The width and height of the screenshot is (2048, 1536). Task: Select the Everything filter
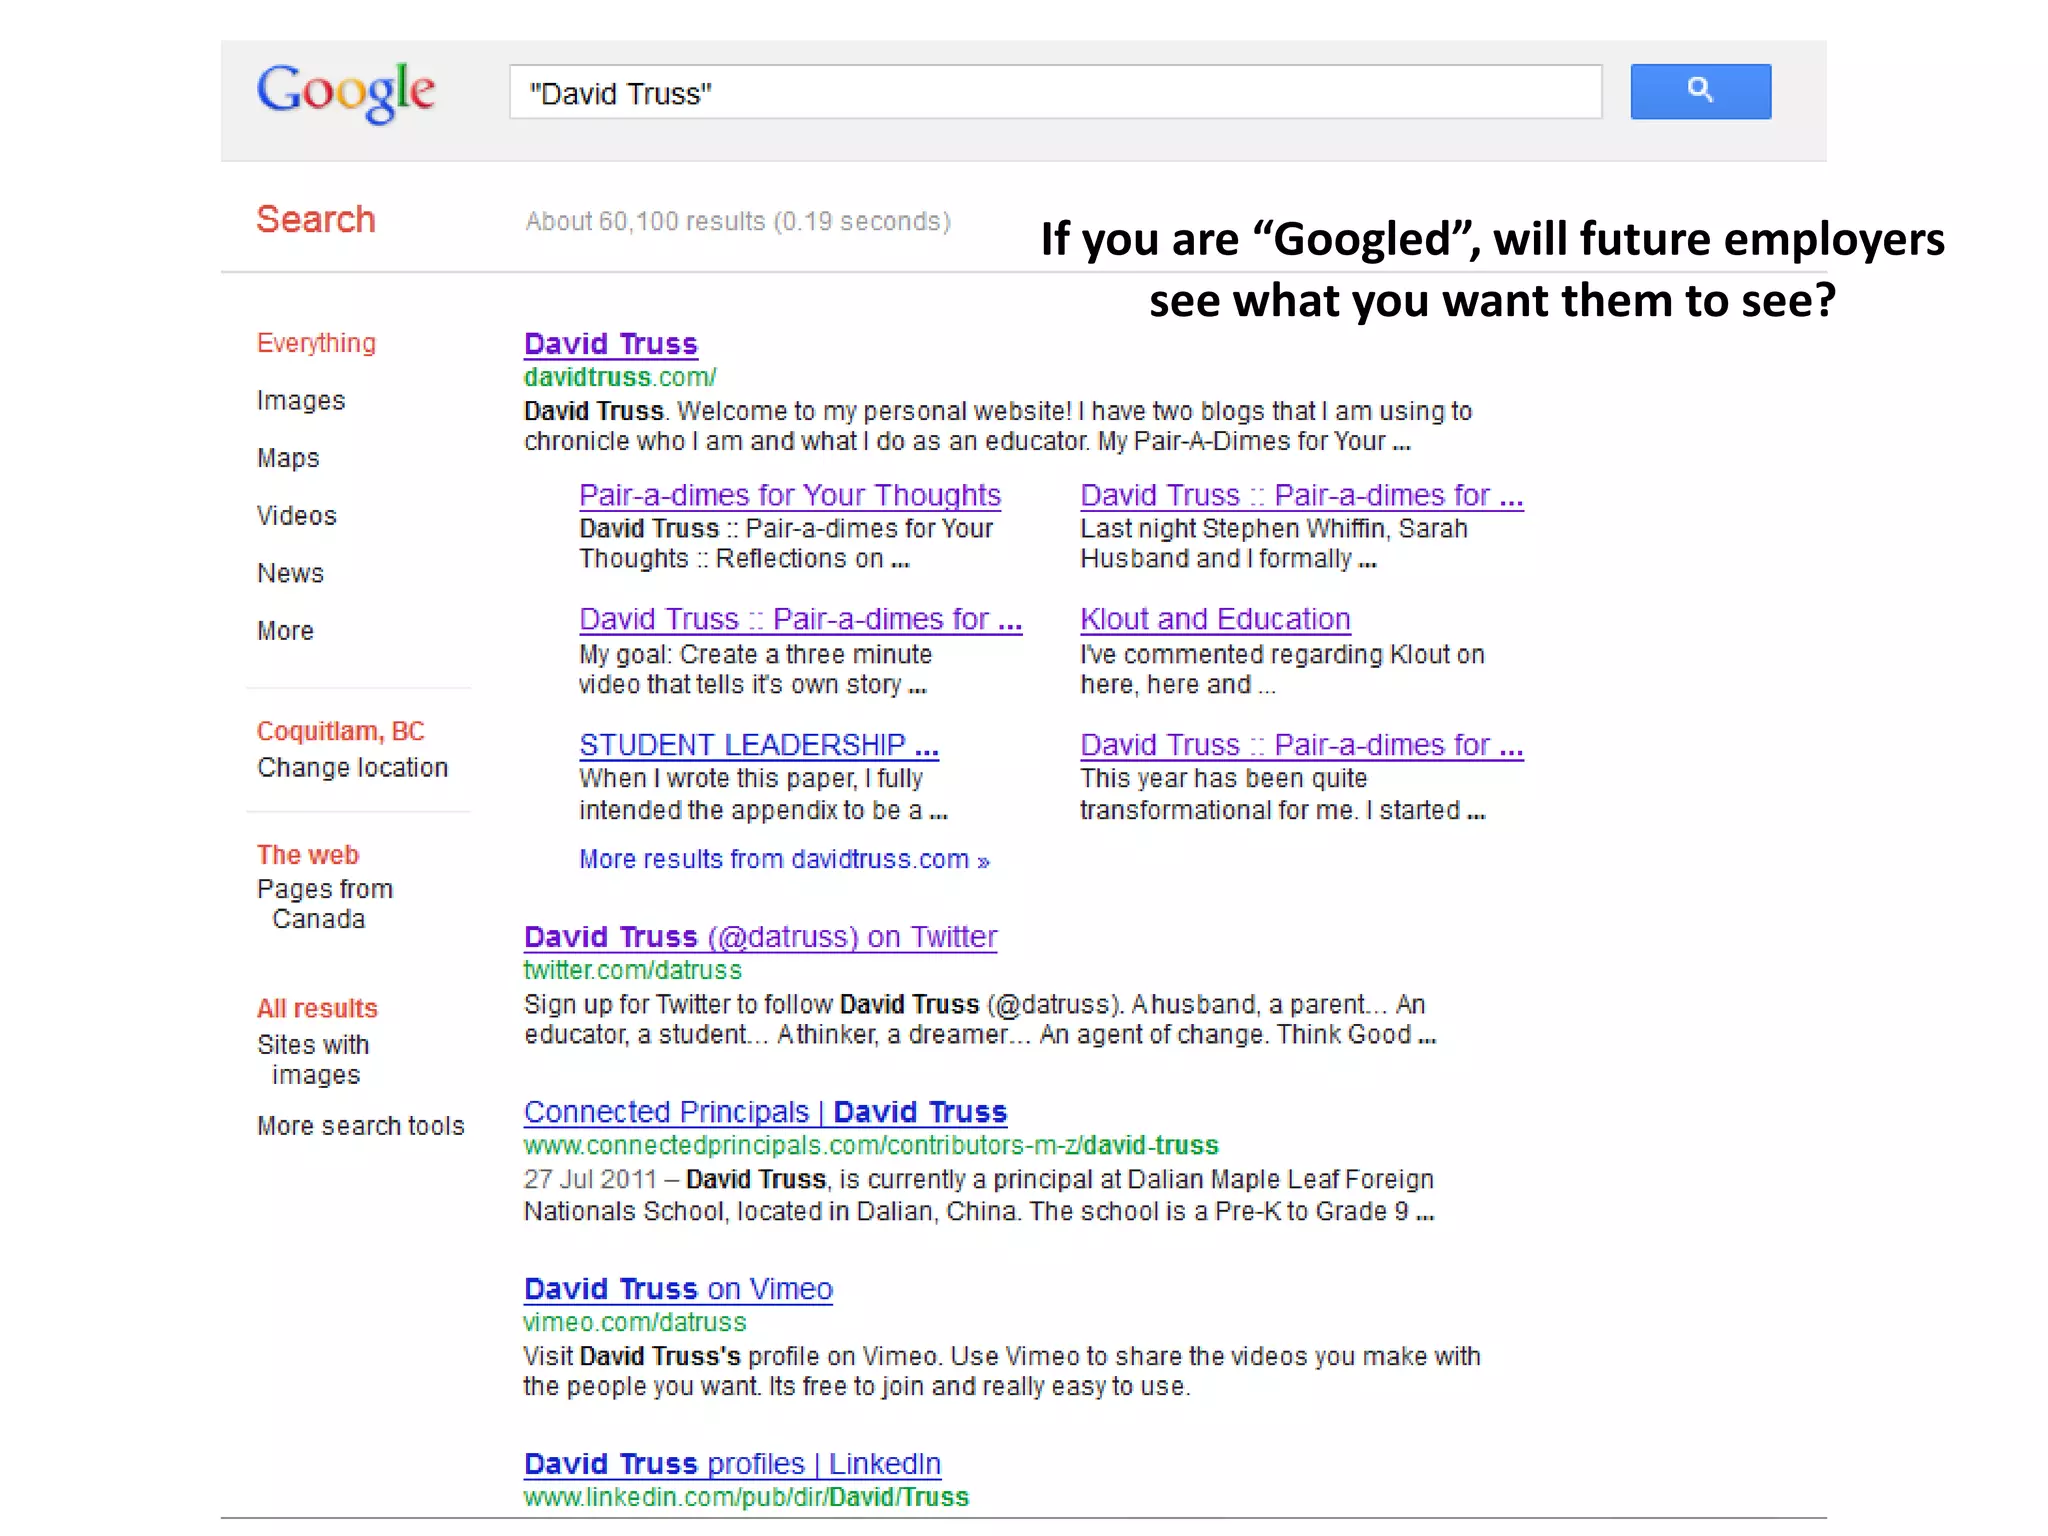[x=316, y=343]
